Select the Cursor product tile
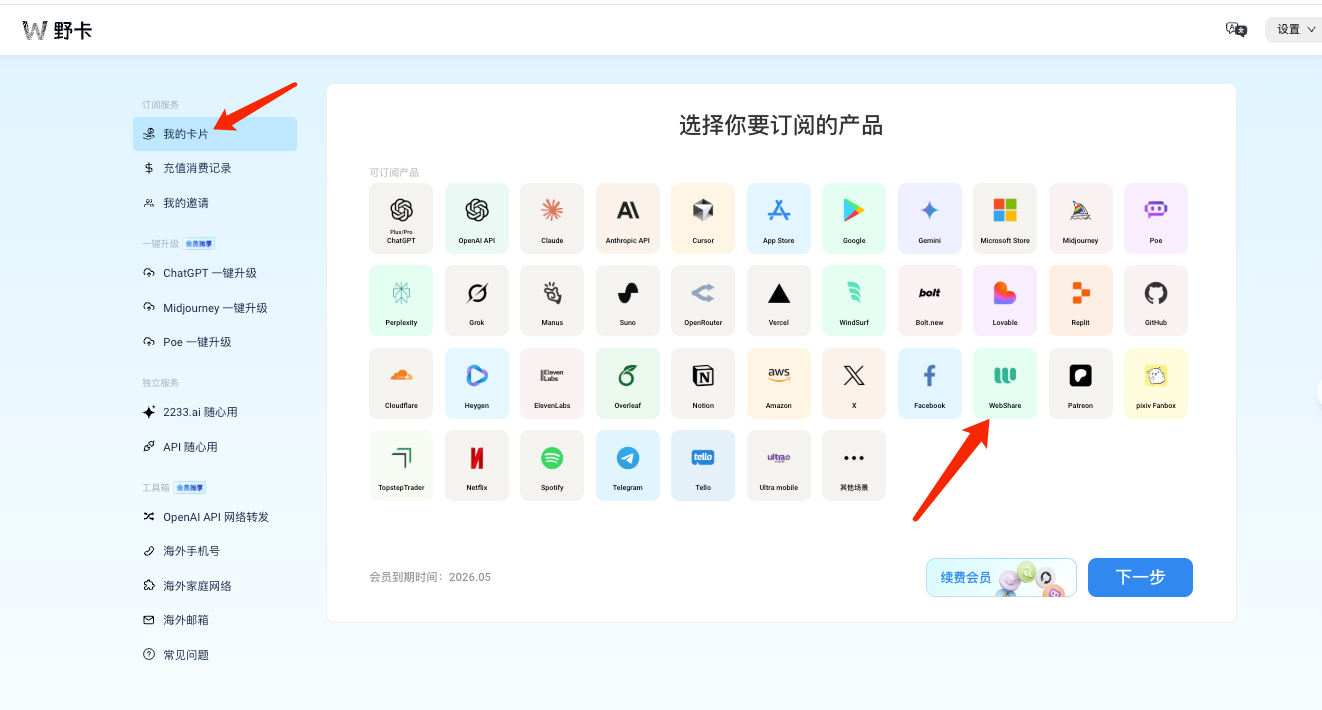The width and height of the screenshot is (1322, 710). [703, 218]
